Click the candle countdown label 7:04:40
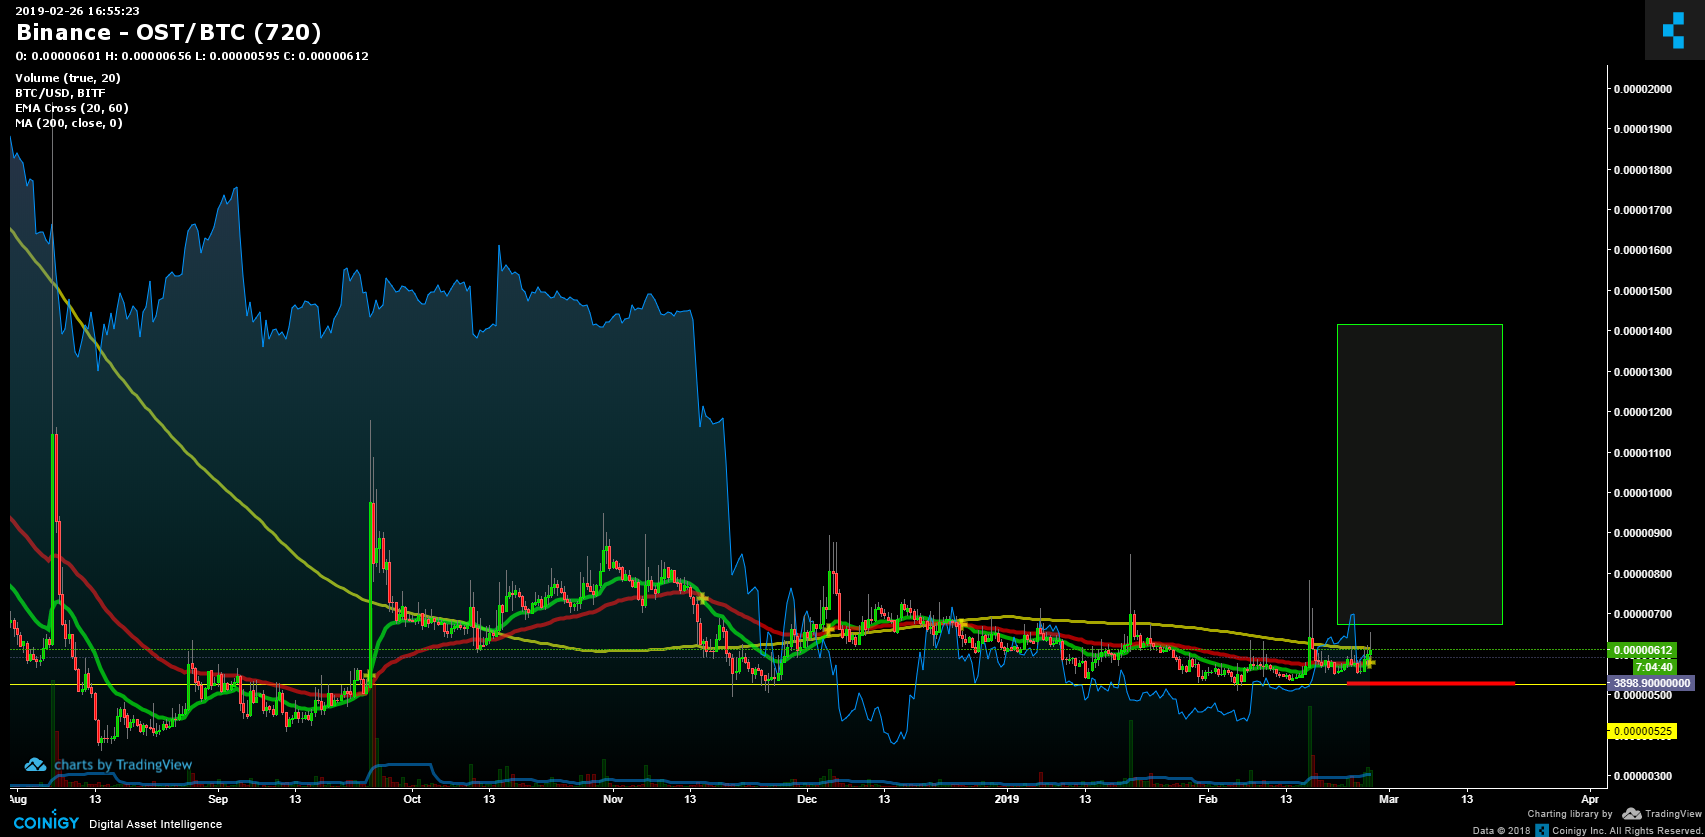The width and height of the screenshot is (1705, 837). point(1654,666)
